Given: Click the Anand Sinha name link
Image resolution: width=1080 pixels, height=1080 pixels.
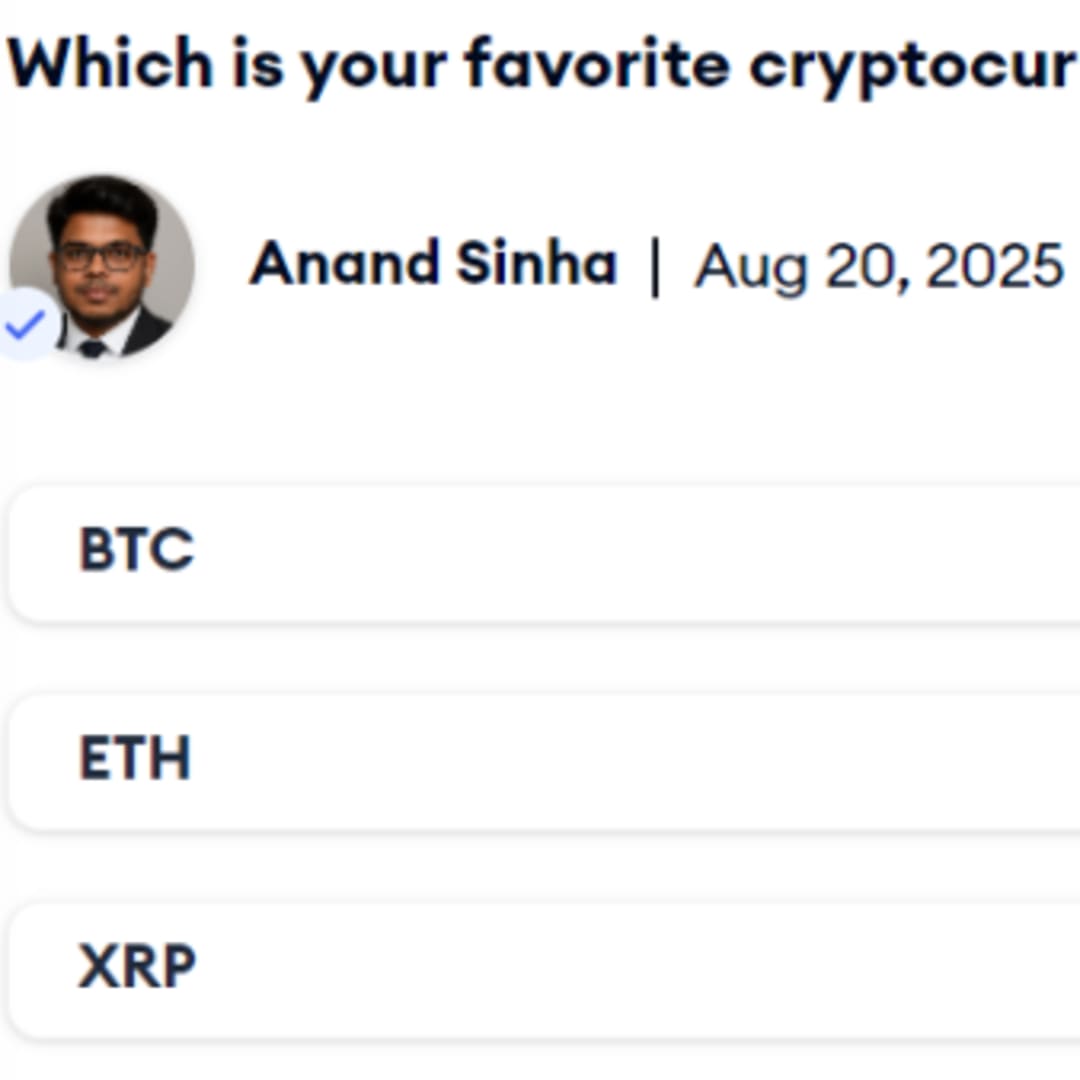Looking at the screenshot, I should point(432,263).
